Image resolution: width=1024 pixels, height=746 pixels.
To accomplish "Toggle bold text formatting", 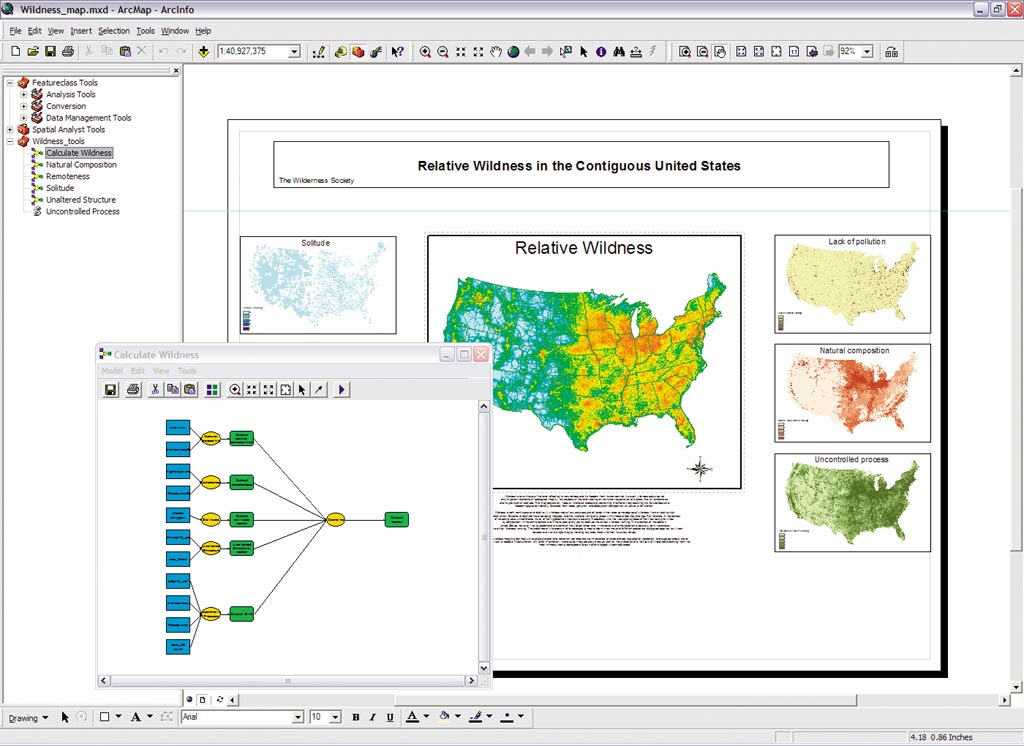I will click(x=356, y=717).
